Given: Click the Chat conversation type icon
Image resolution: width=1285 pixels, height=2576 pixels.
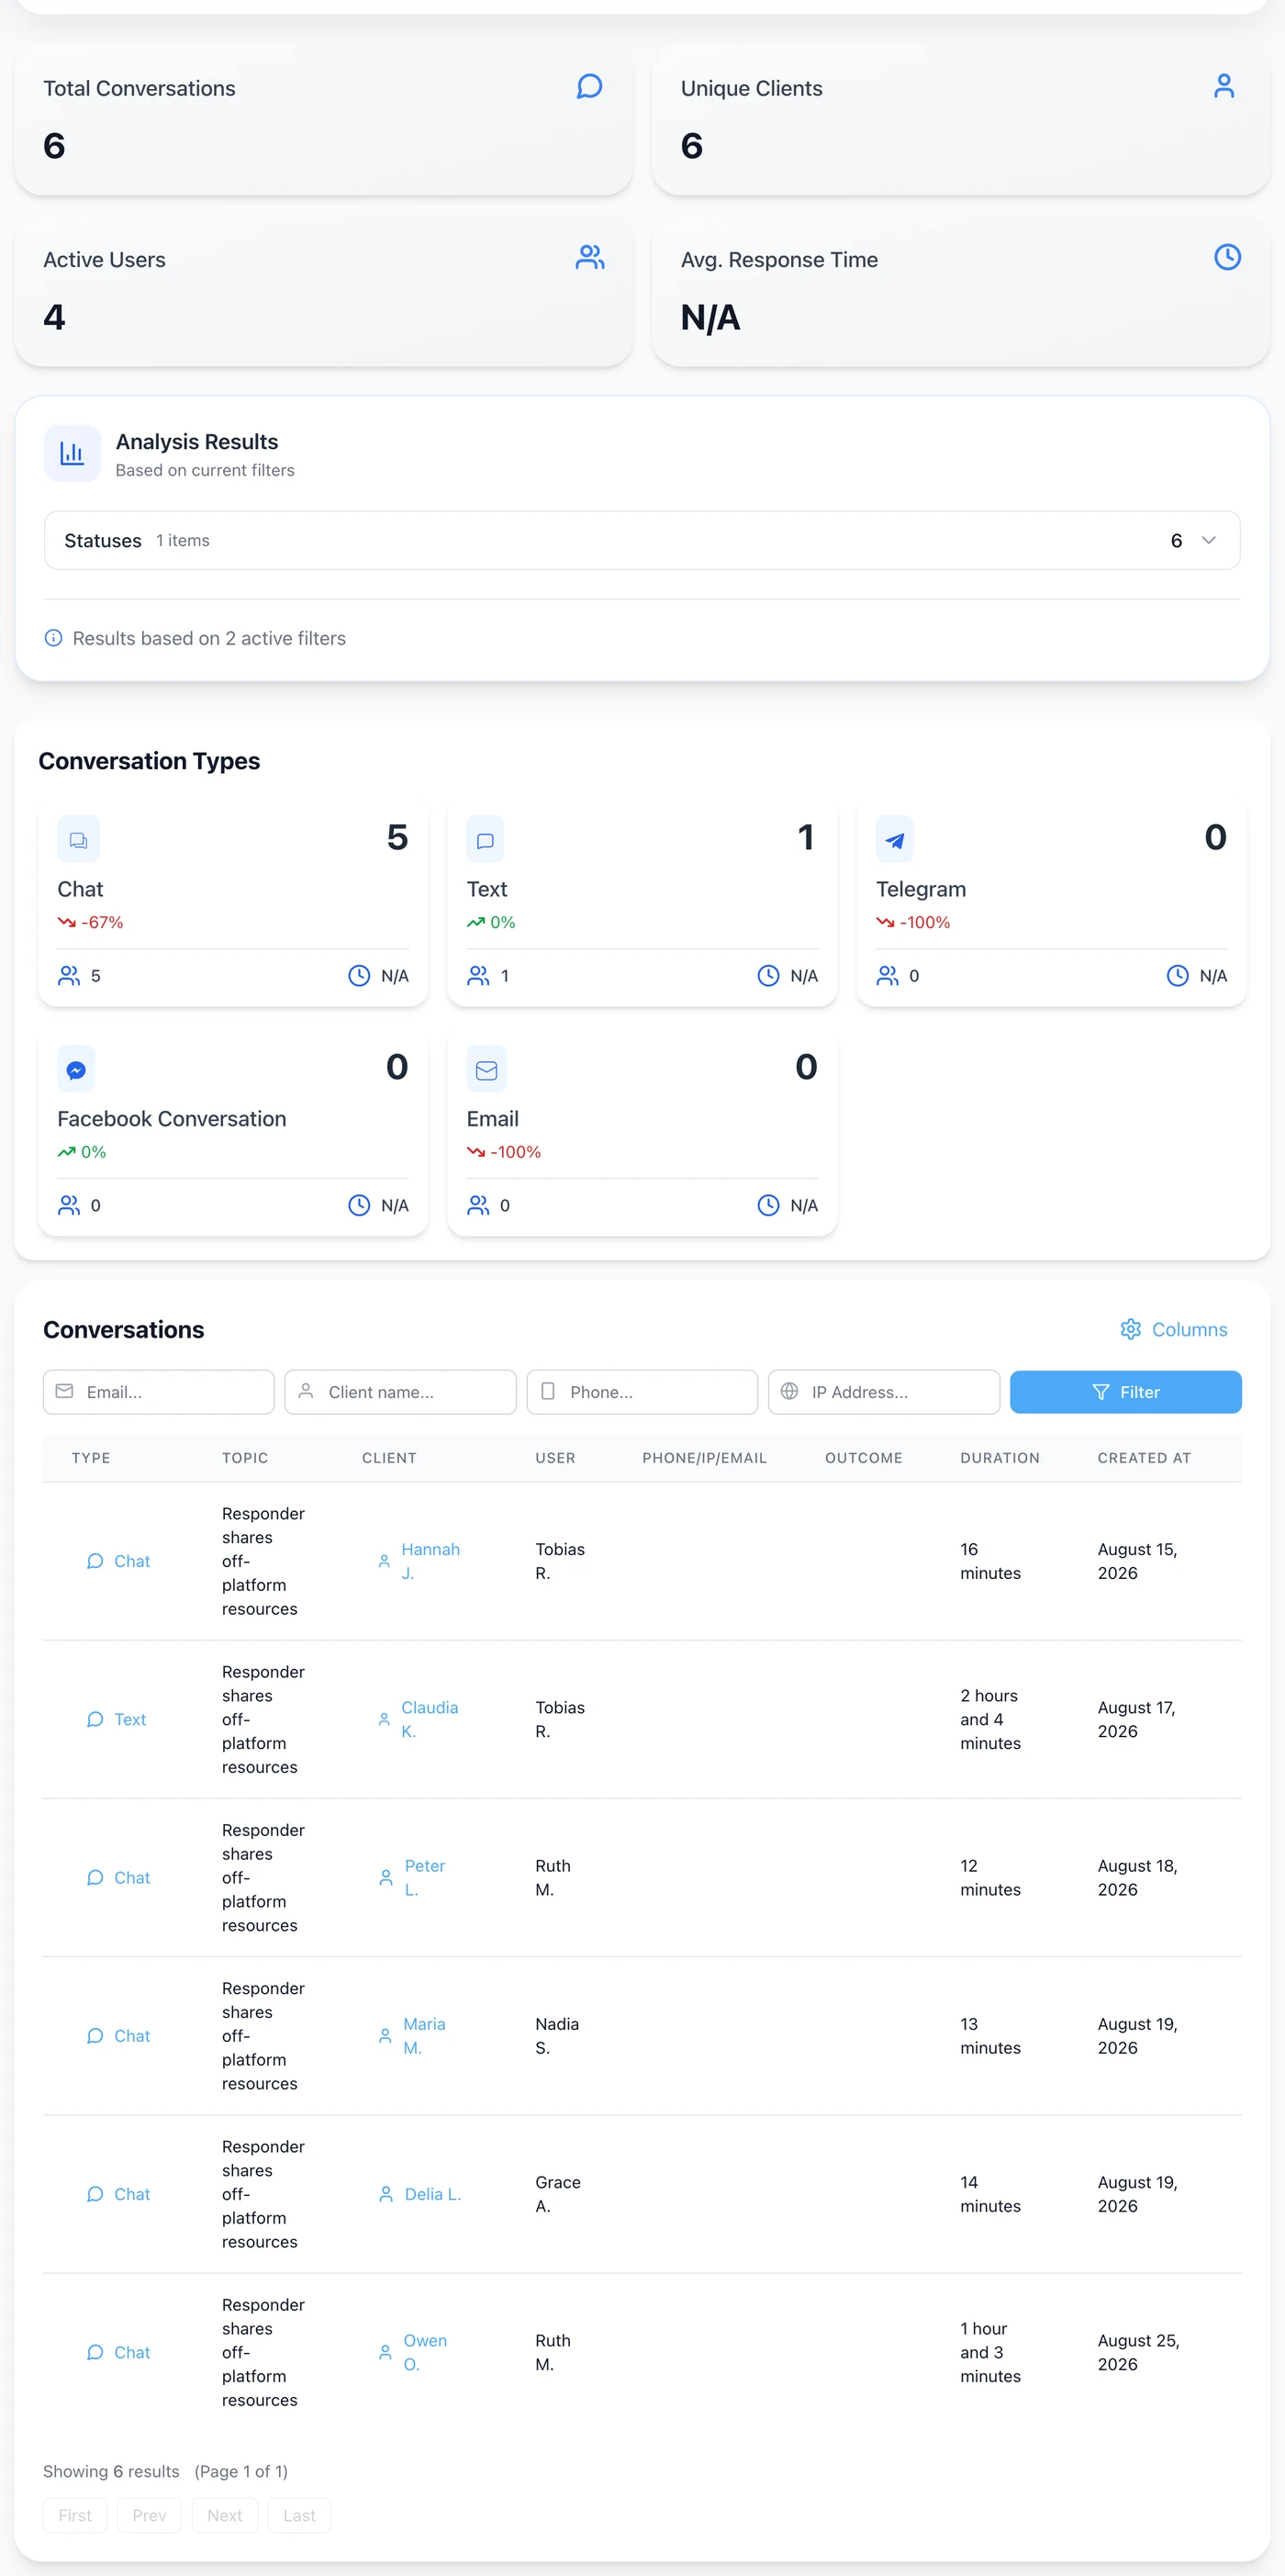Looking at the screenshot, I should pos(78,840).
